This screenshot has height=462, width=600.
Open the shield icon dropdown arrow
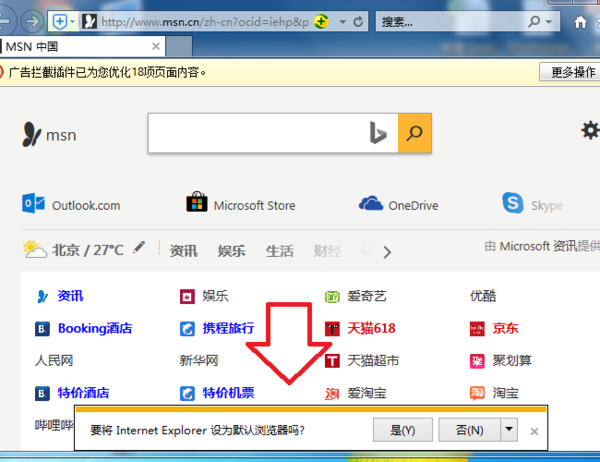(72, 21)
